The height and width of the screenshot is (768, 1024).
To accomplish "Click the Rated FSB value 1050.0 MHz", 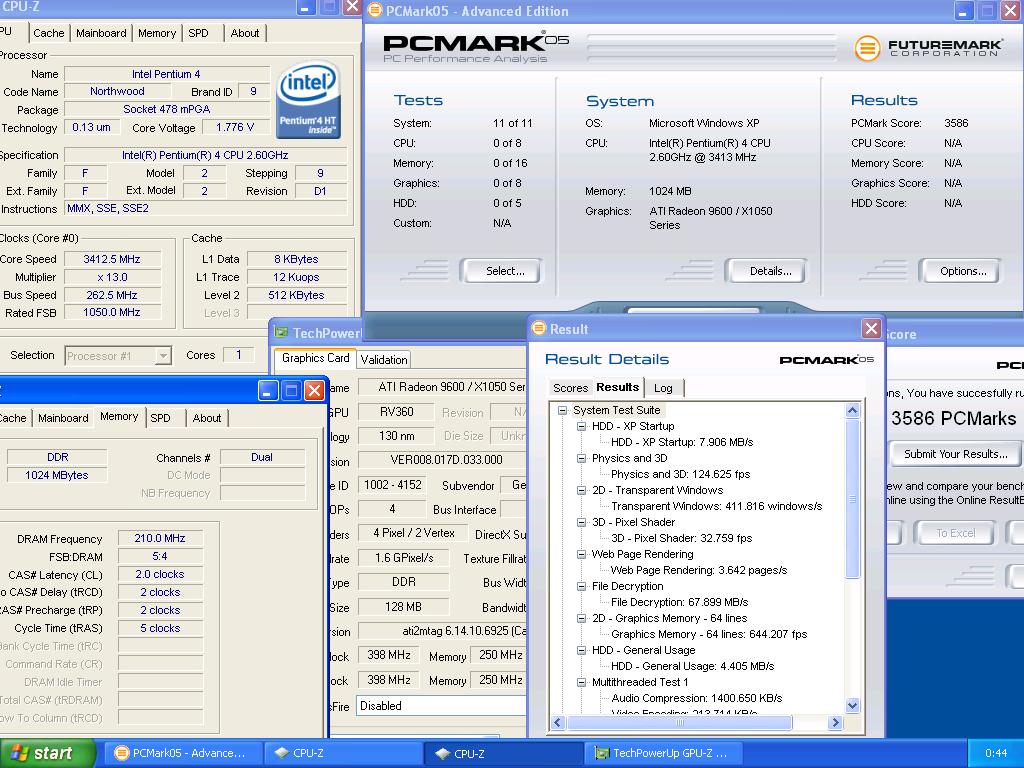I will [112, 313].
